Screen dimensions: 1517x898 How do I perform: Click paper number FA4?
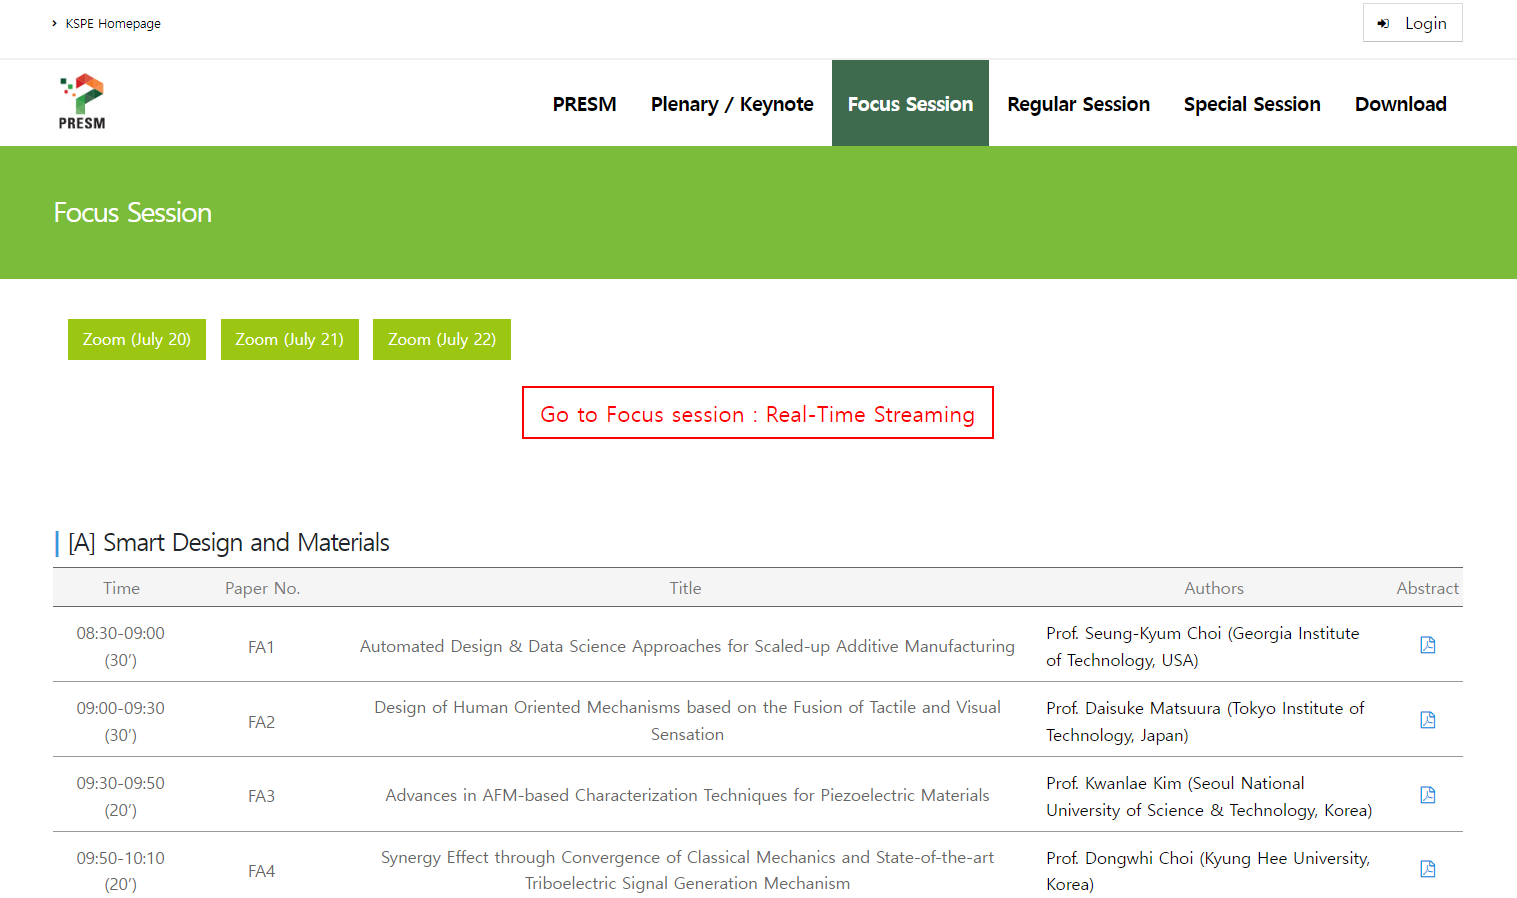[x=261, y=871]
